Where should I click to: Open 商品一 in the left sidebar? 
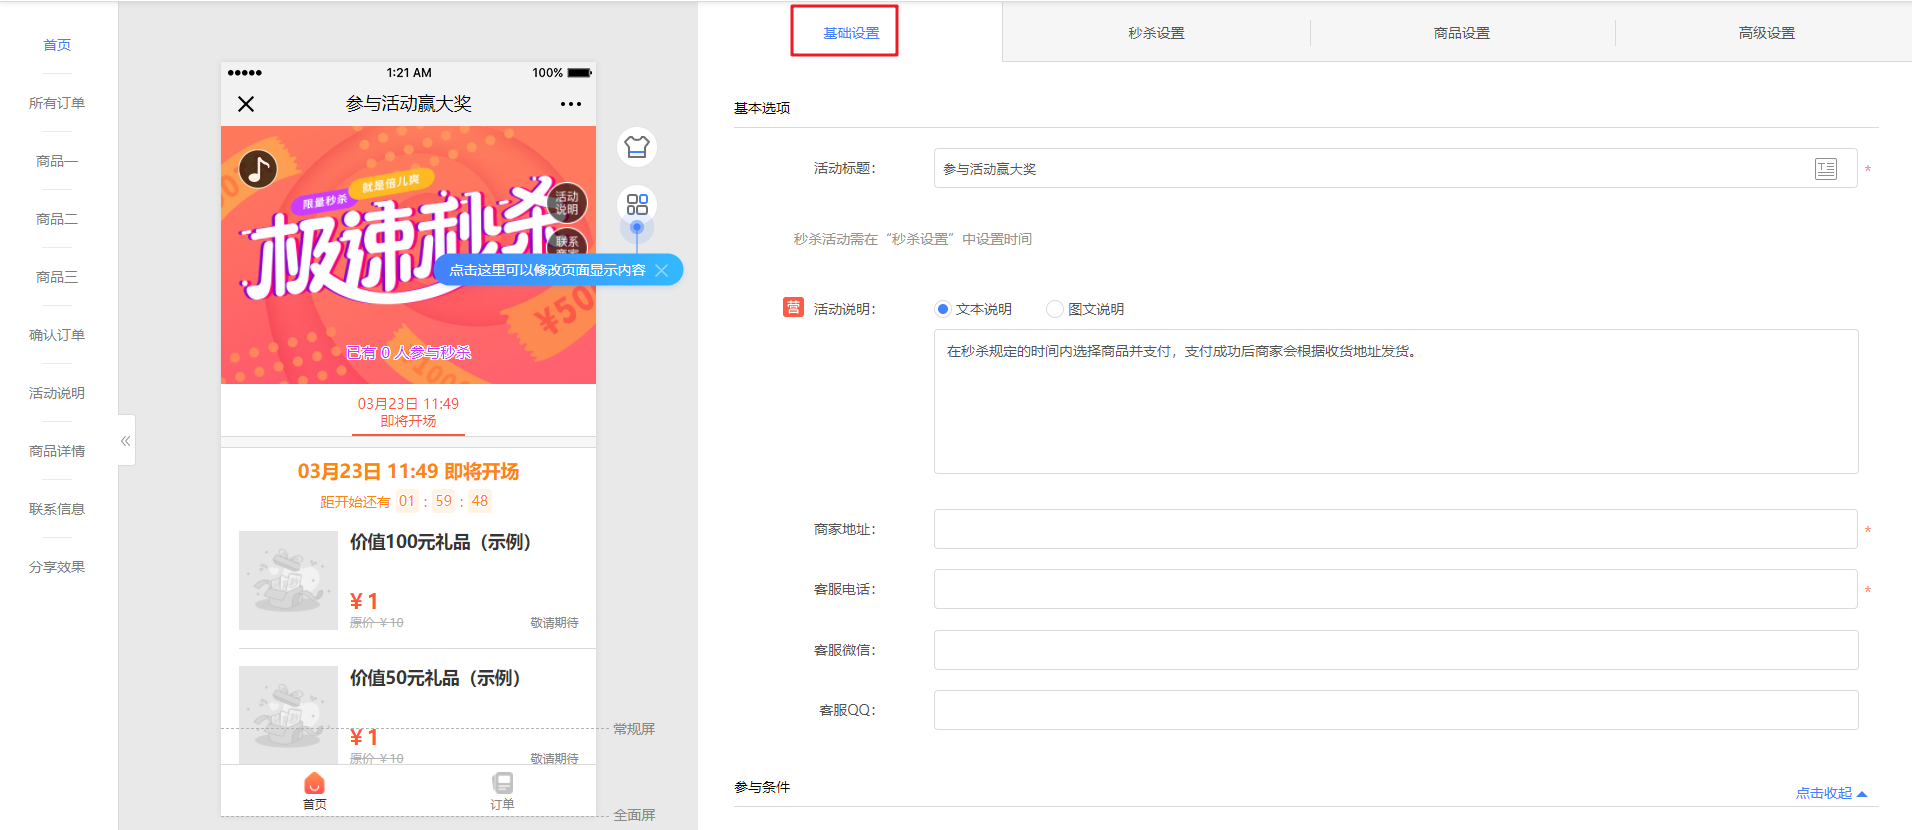(x=57, y=161)
